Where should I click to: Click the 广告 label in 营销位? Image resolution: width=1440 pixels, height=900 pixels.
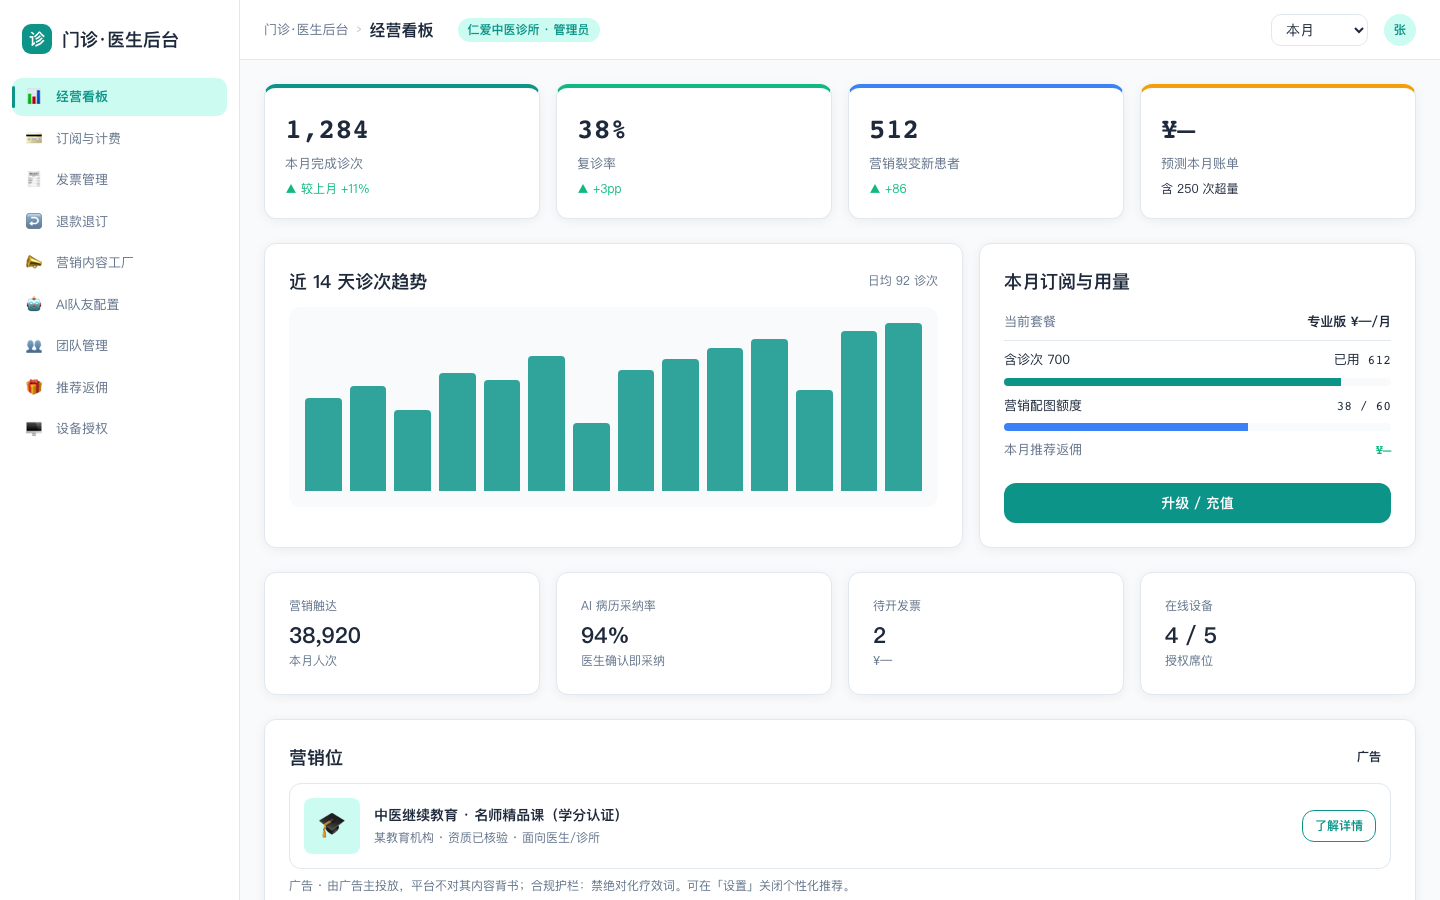(x=1369, y=757)
